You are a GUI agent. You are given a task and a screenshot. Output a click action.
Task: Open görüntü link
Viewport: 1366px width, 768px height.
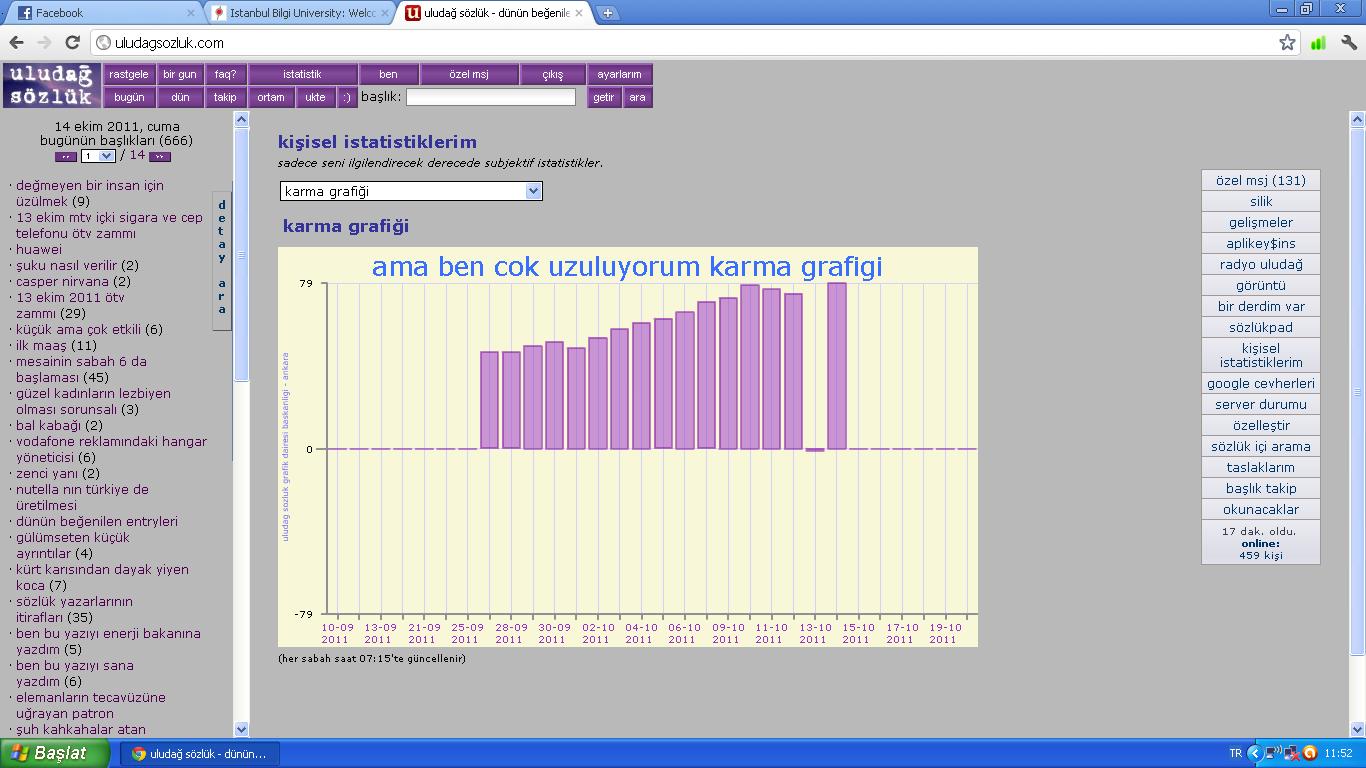[1261, 285]
